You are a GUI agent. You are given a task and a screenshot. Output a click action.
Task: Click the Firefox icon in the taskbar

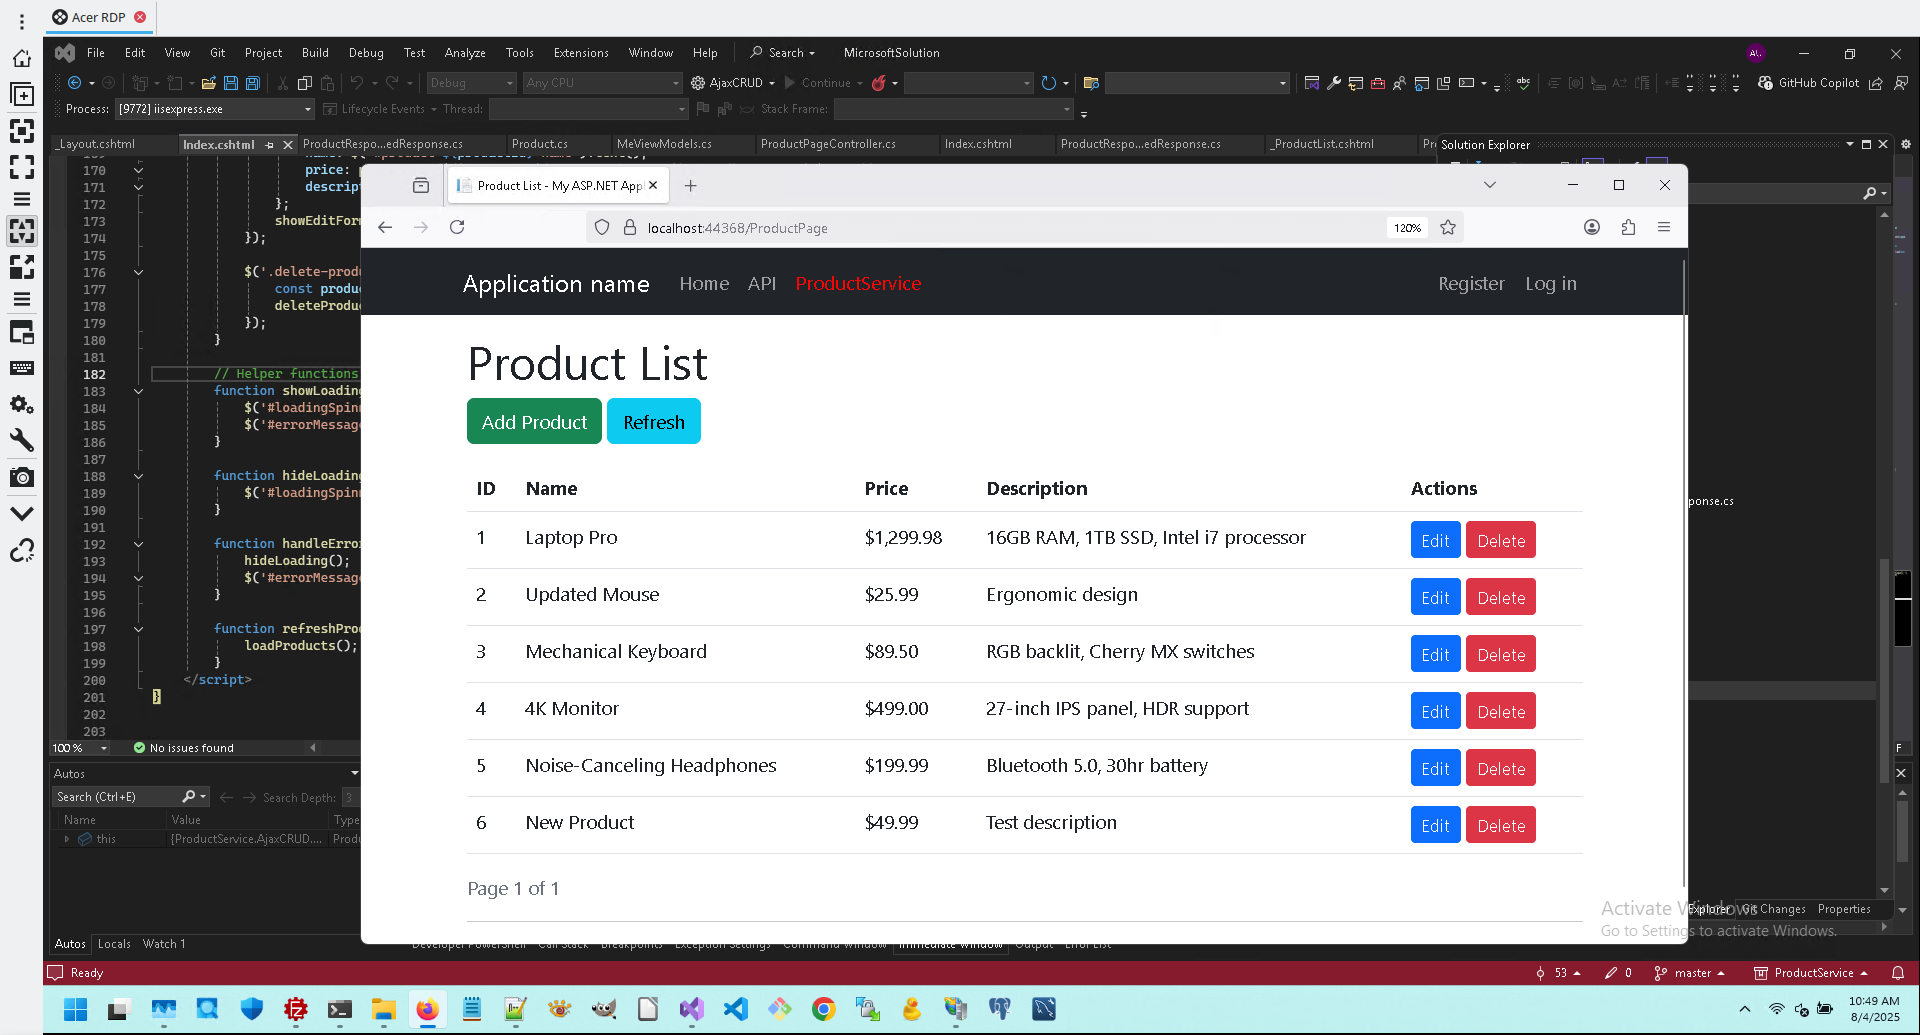click(427, 1009)
